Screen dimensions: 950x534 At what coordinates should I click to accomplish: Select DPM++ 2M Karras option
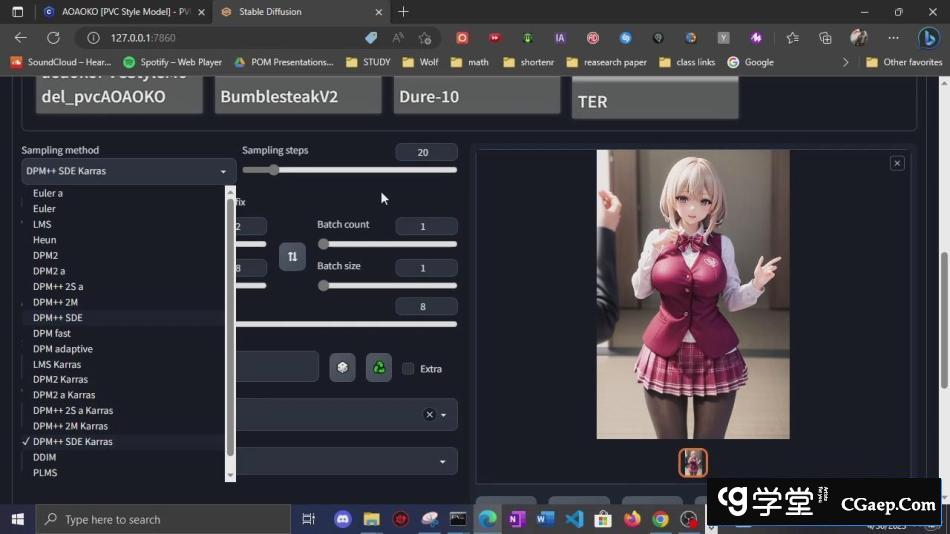(x=72, y=426)
